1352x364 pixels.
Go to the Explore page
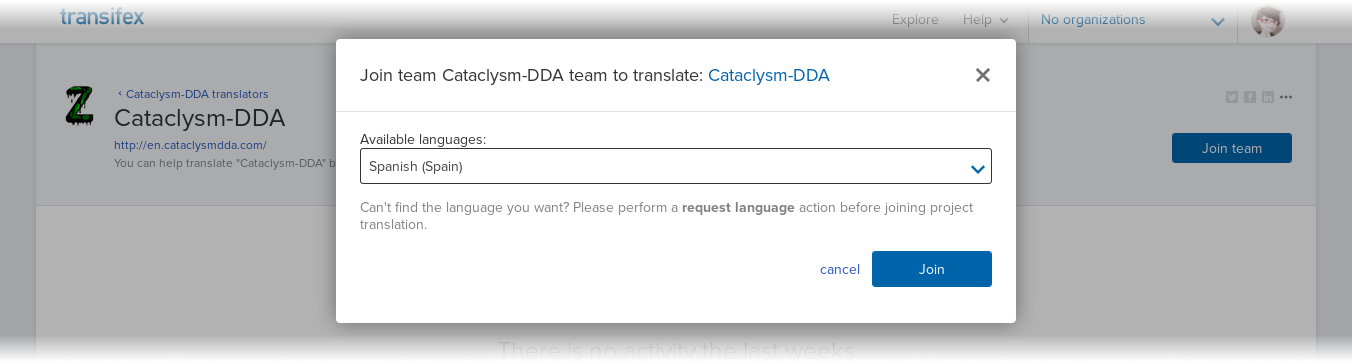[915, 20]
